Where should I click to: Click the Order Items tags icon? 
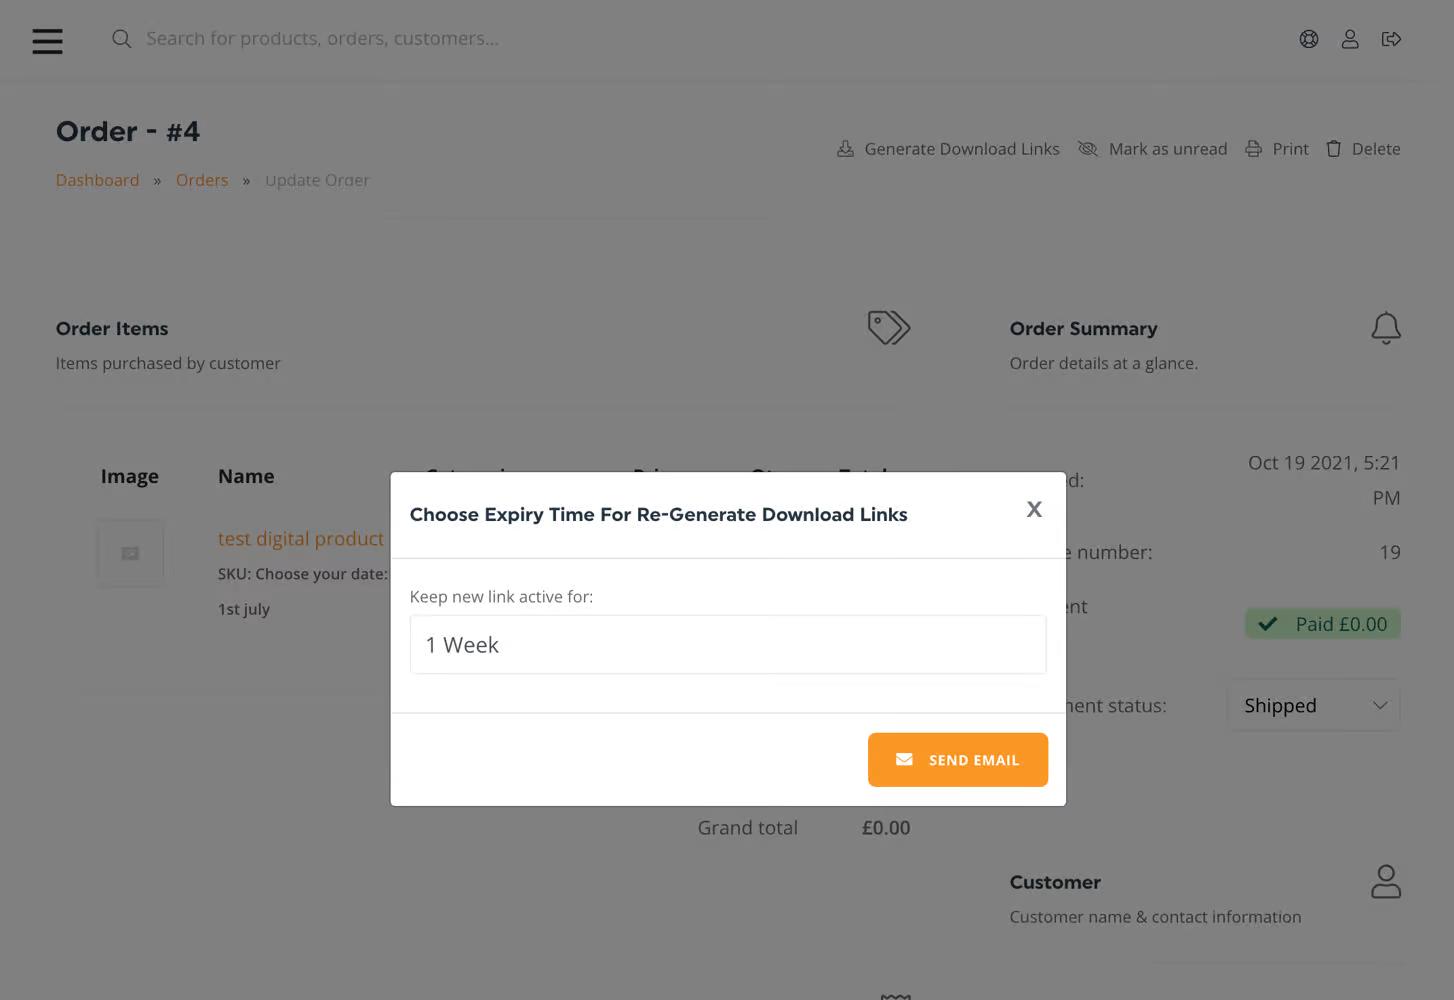click(x=888, y=328)
